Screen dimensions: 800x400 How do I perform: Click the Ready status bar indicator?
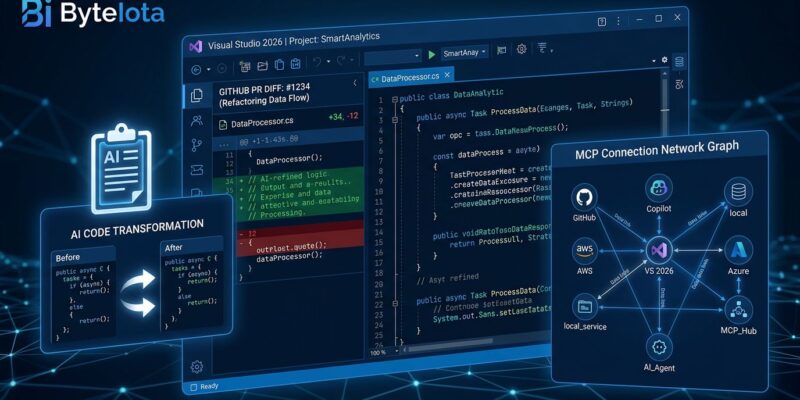(205, 386)
